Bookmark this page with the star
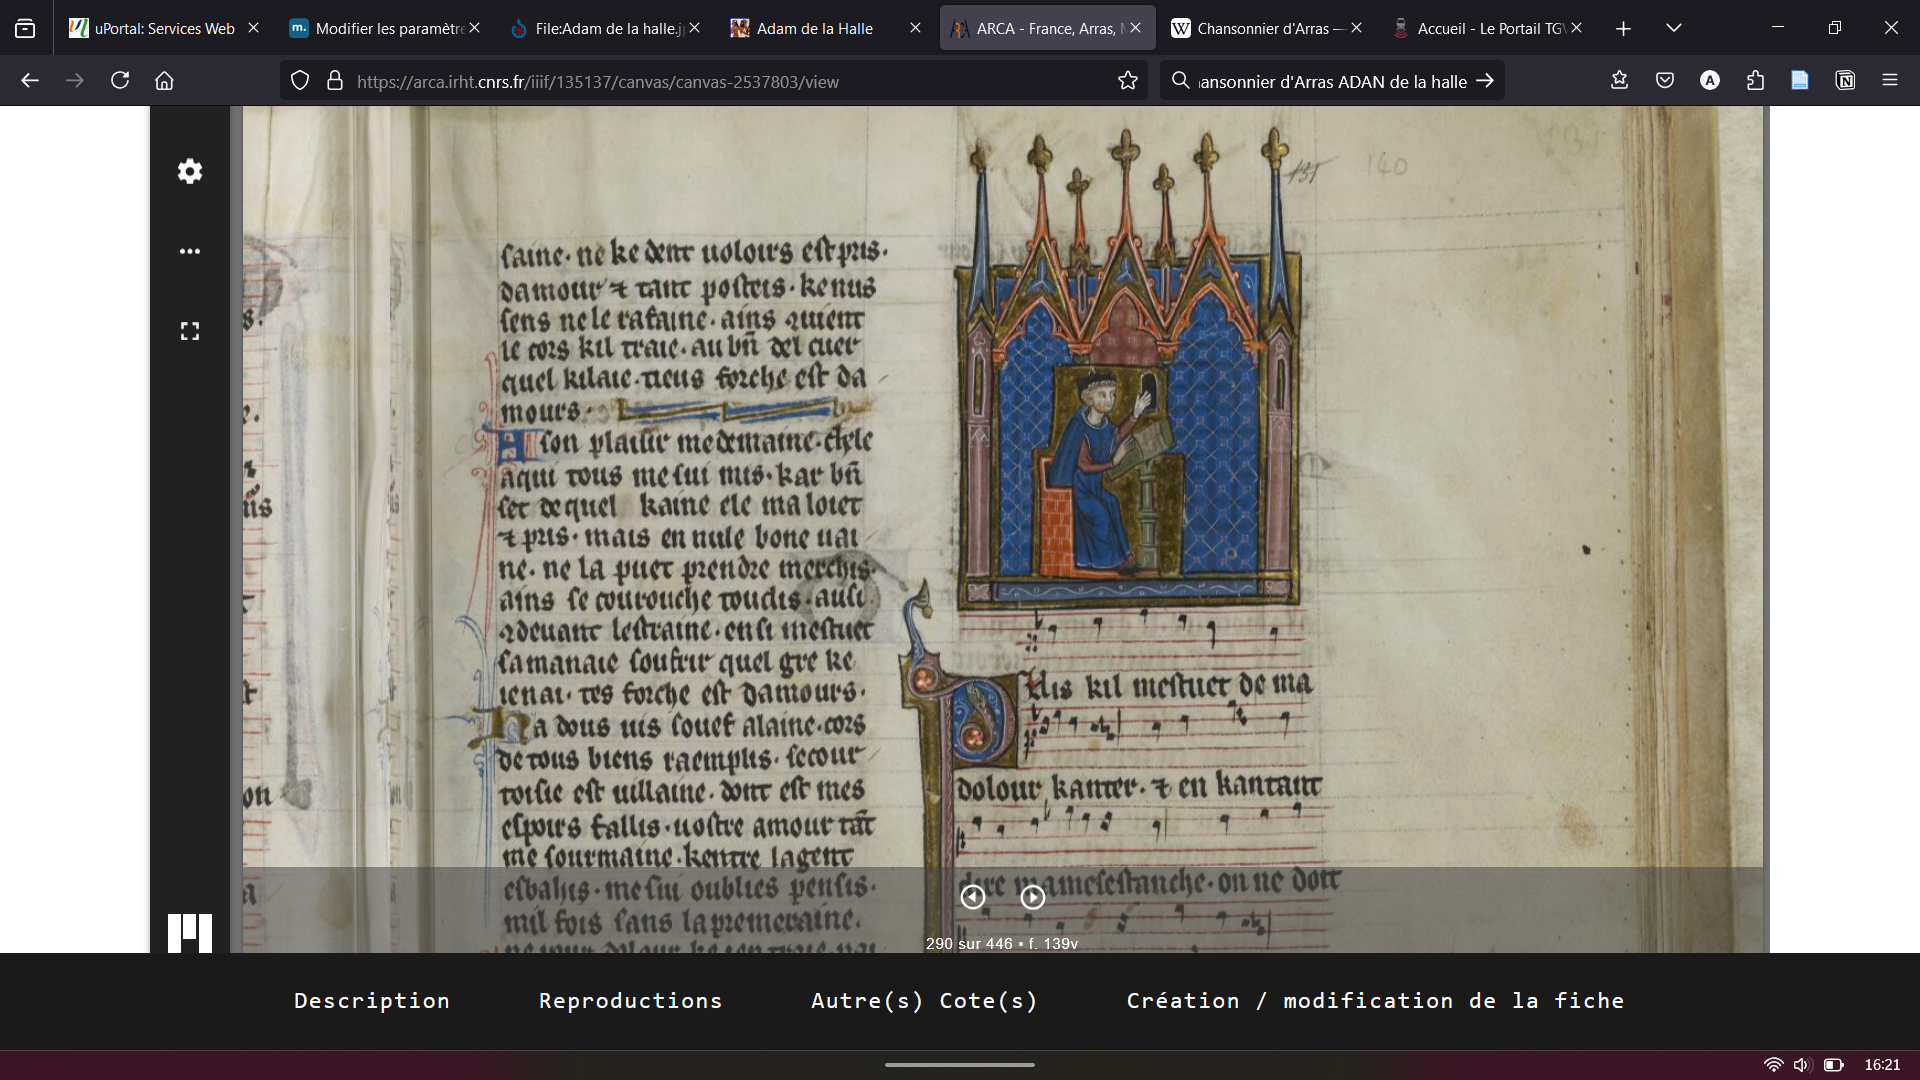 pyautogui.click(x=1128, y=81)
